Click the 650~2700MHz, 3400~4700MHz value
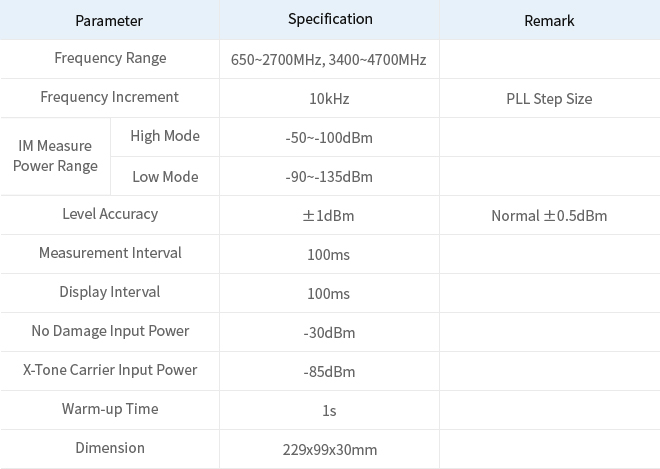Screen dimensions: 660x469 [x=328, y=60]
